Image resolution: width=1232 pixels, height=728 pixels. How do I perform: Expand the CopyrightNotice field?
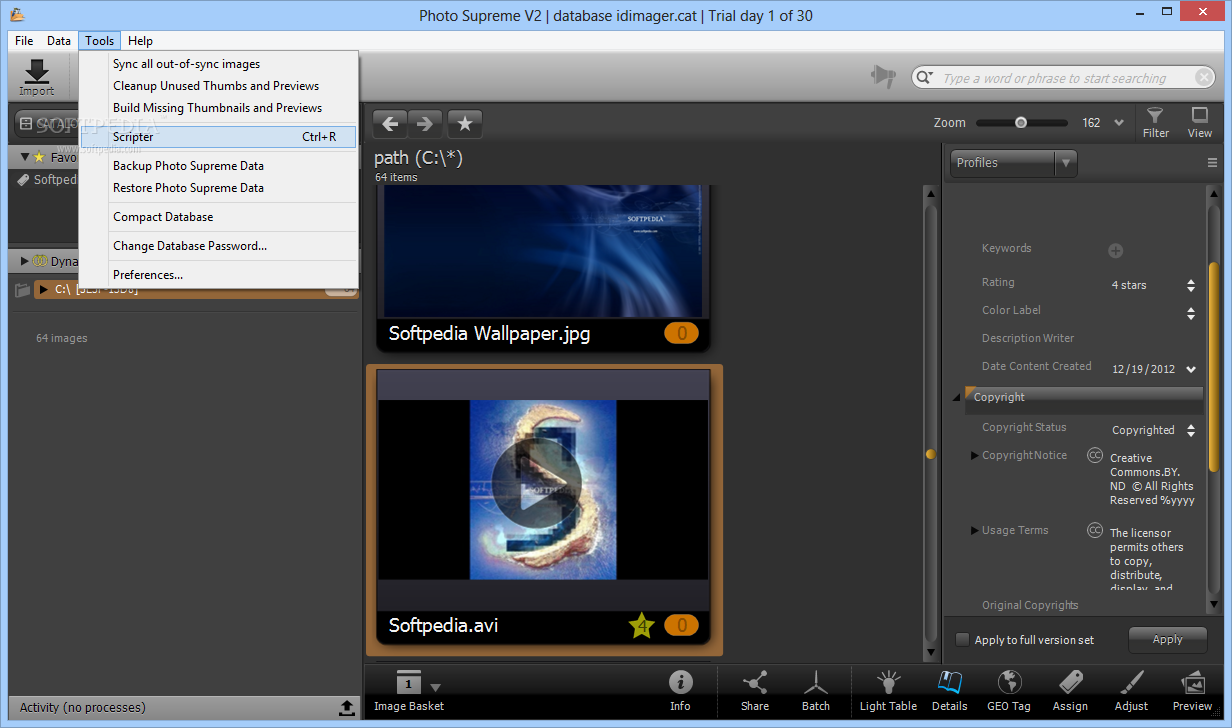pyautogui.click(x=975, y=456)
